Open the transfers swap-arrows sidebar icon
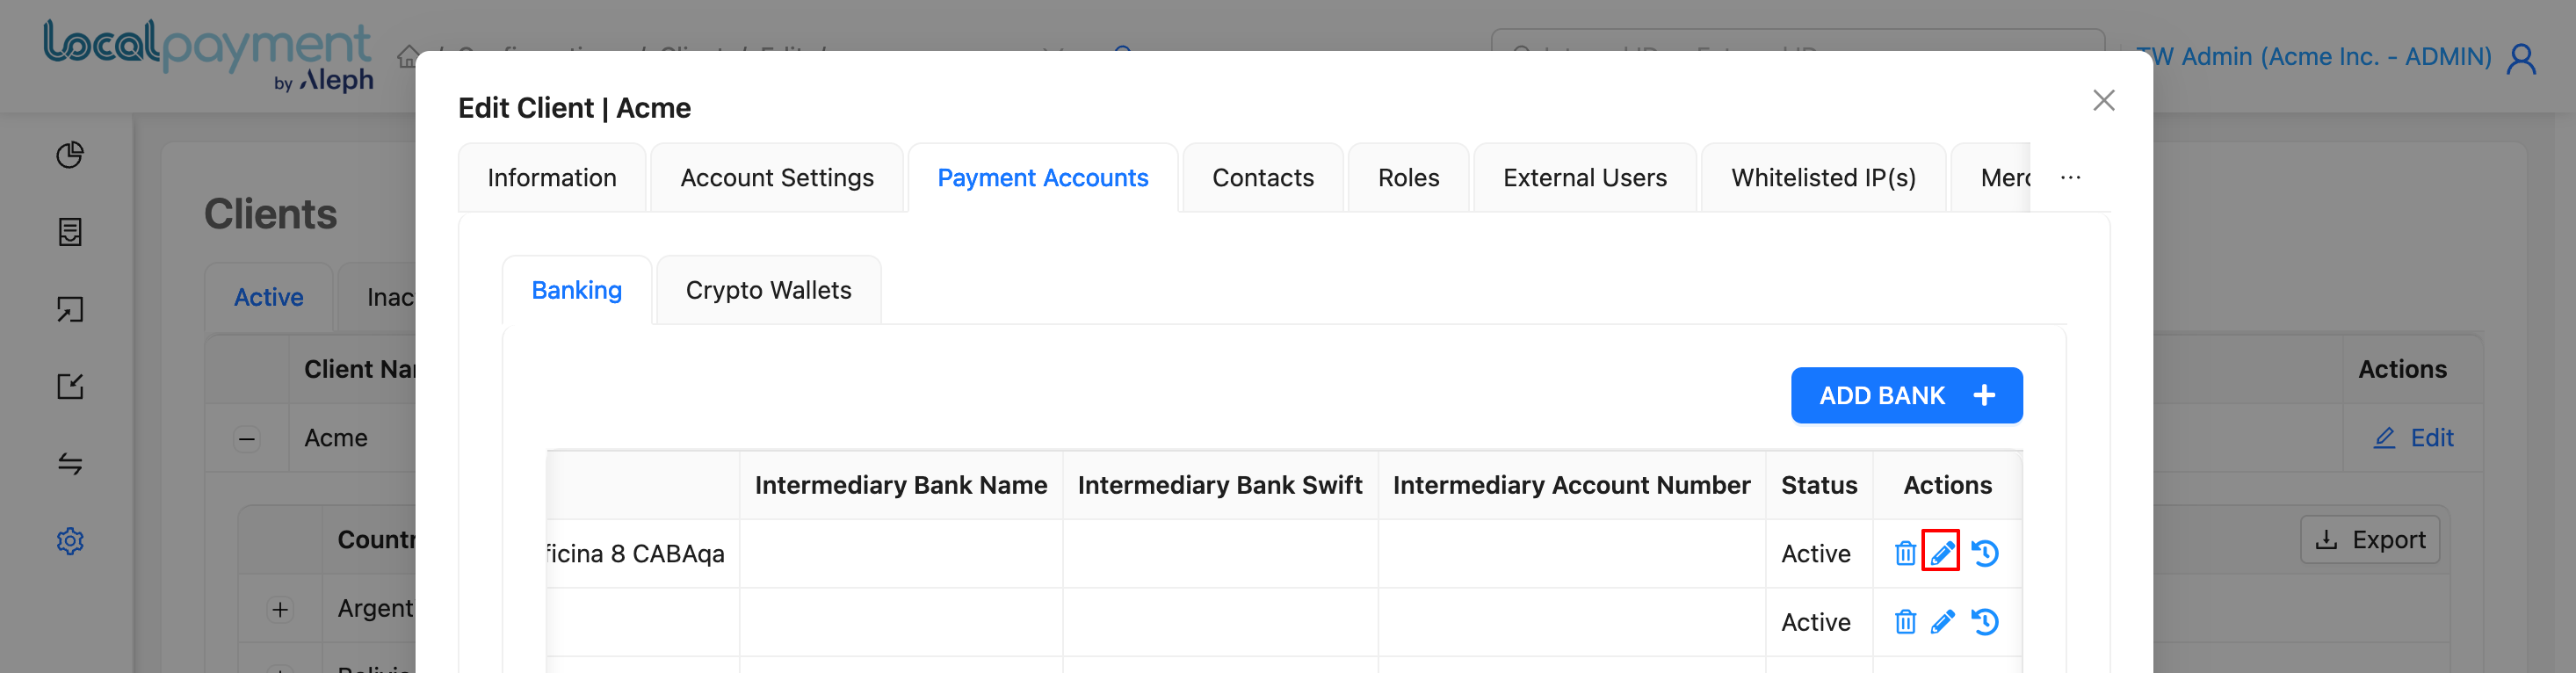 click(70, 464)
